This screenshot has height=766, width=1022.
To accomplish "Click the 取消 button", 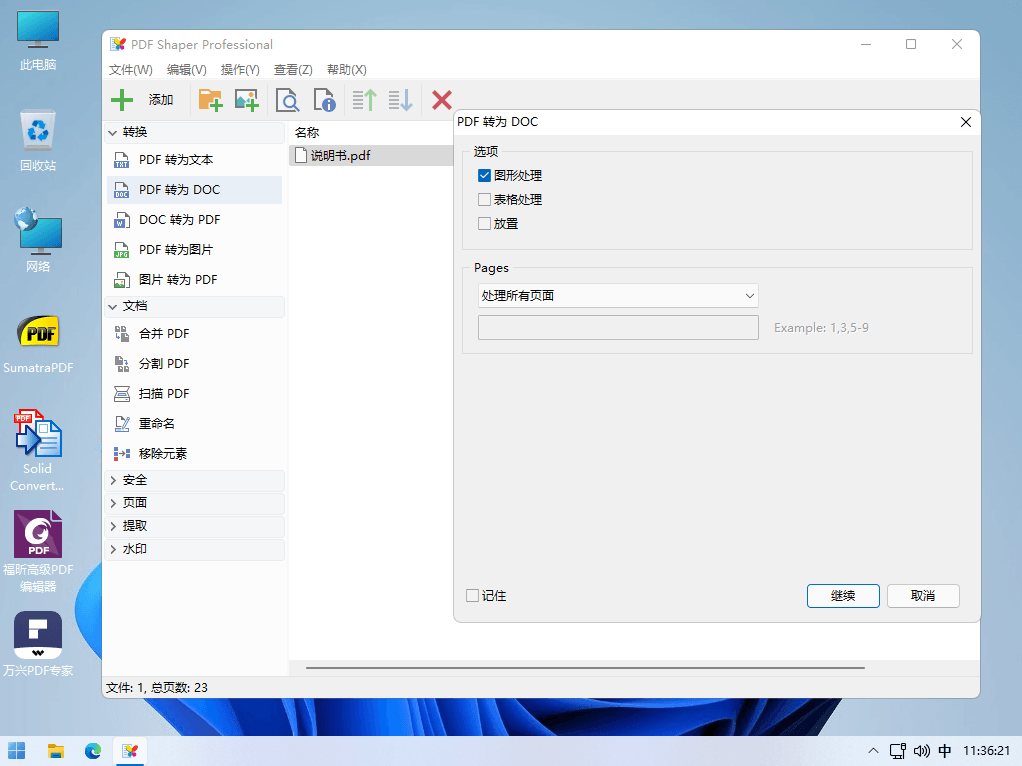I will click(923, 596).
